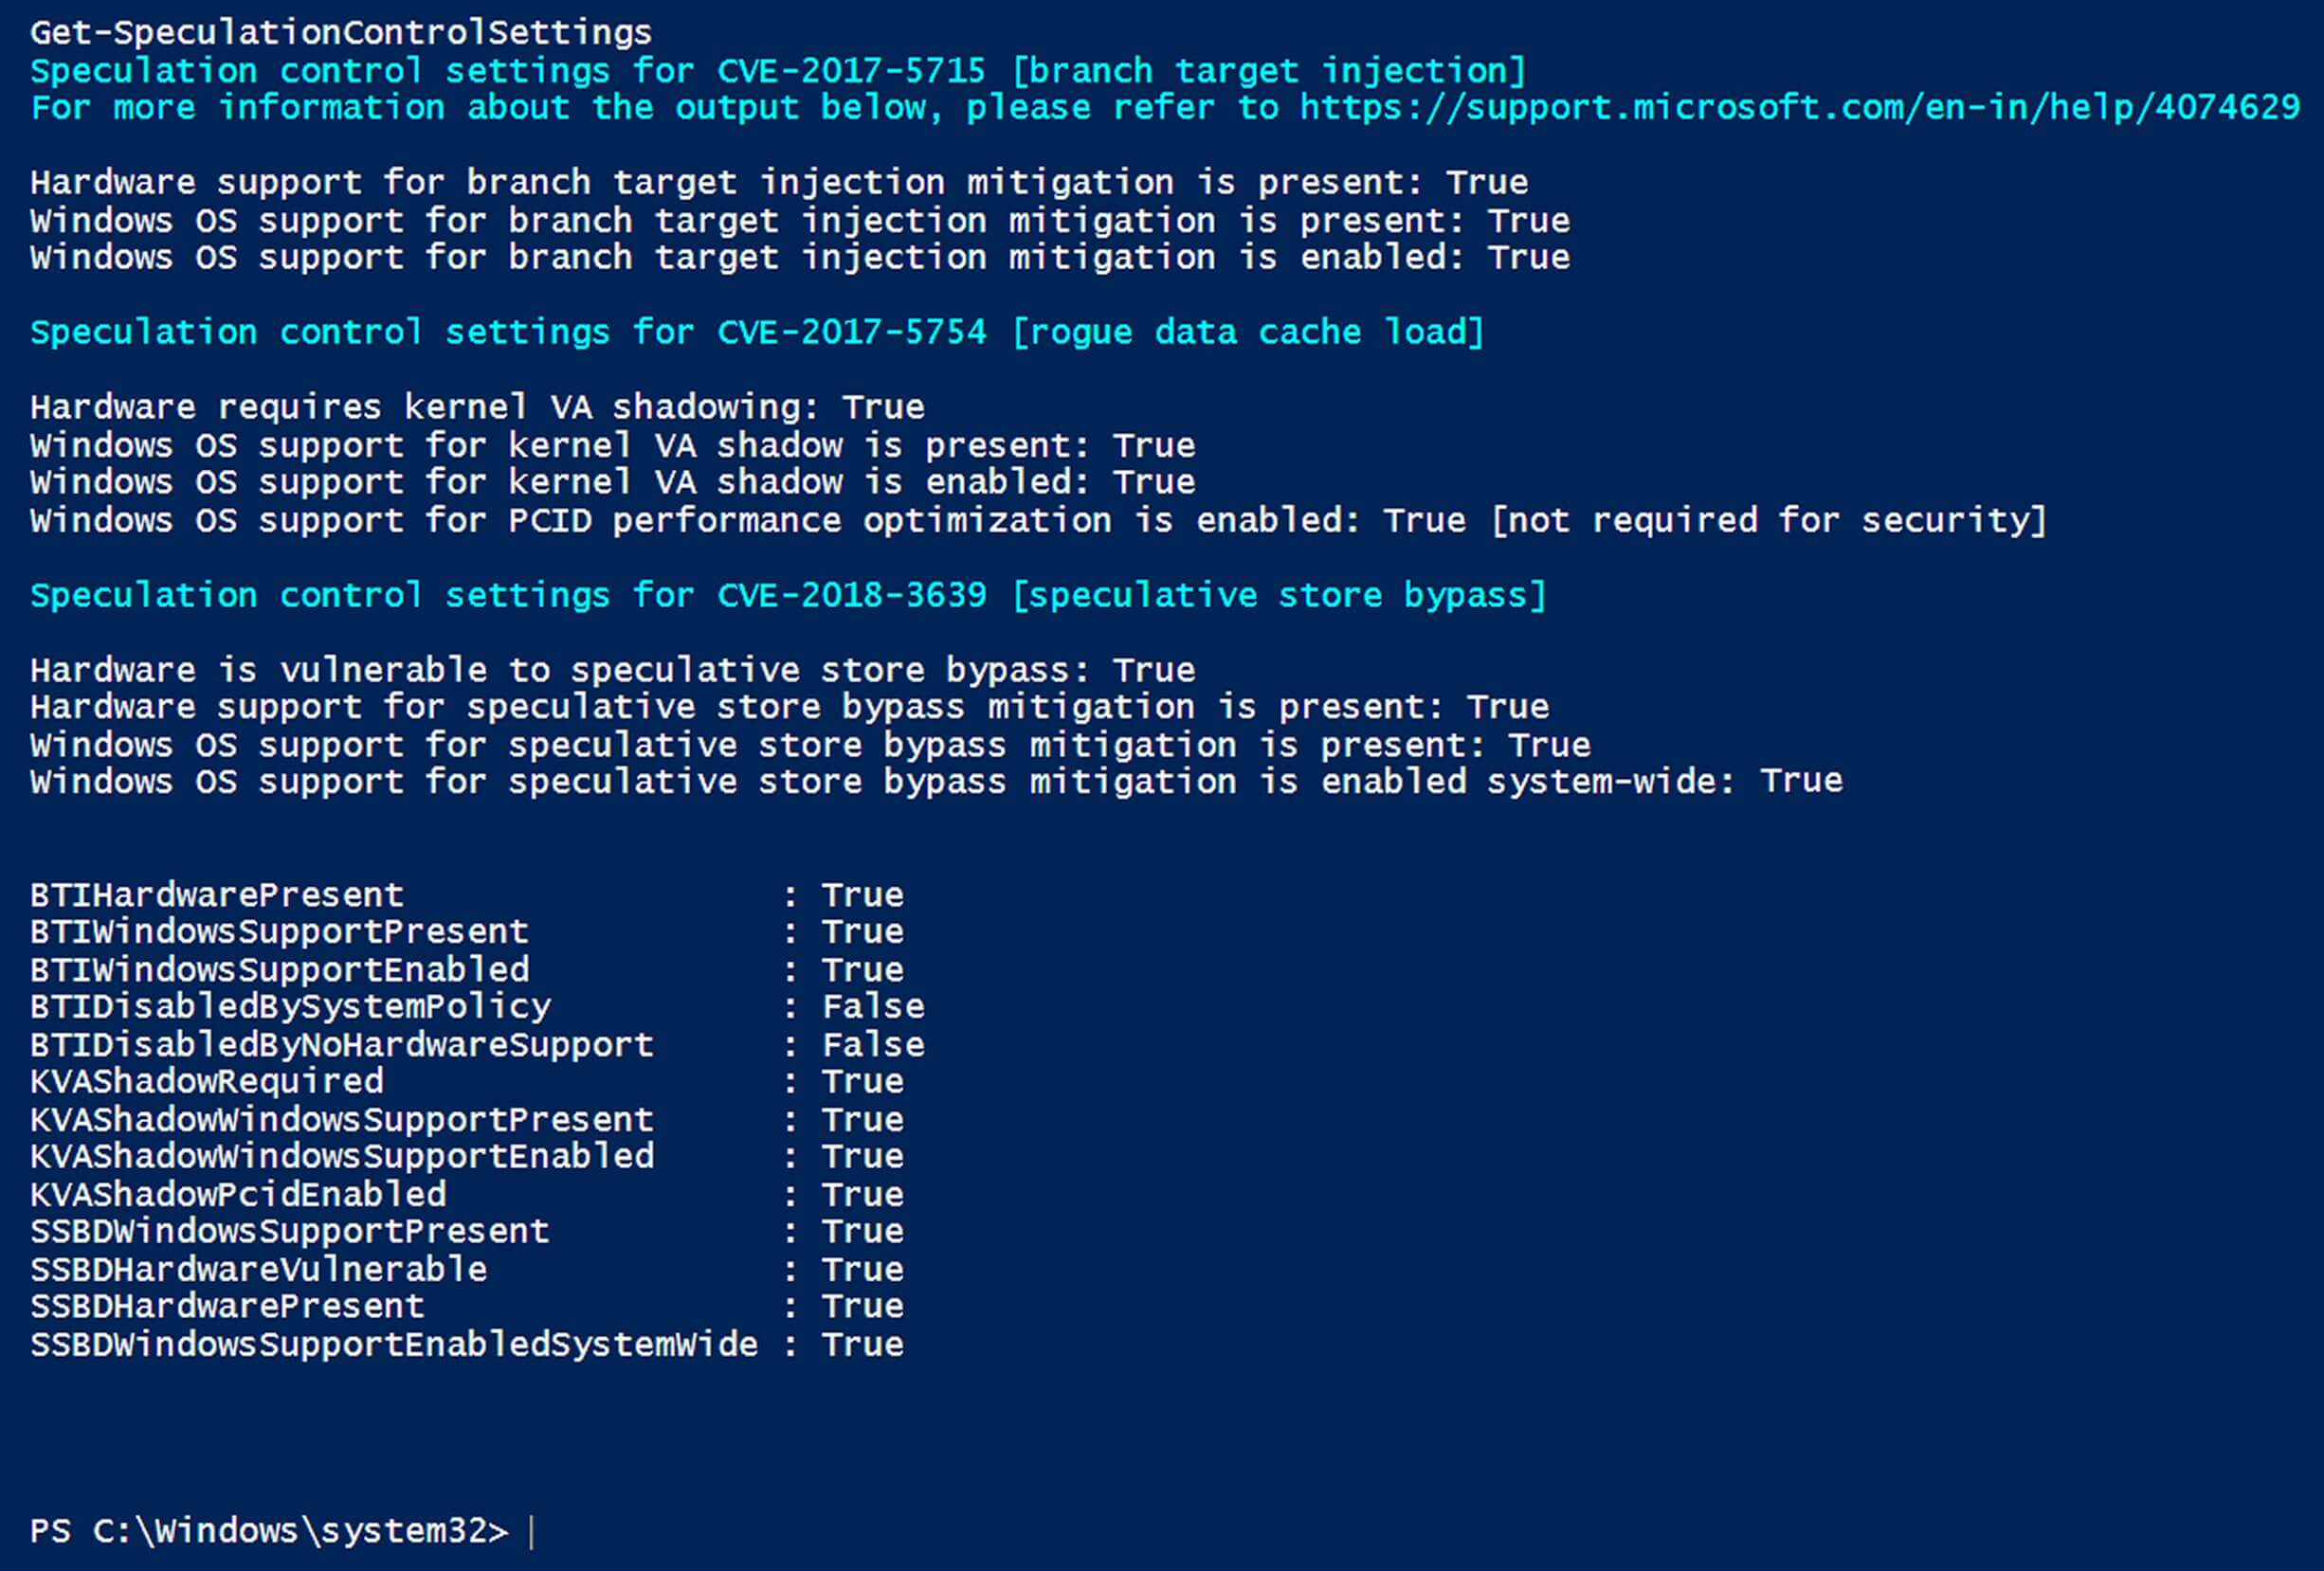2324x1571 pixels.
Task: Select the SSBDWindowsSupportEnabledSystemWide property
Action: point(394,1344)
